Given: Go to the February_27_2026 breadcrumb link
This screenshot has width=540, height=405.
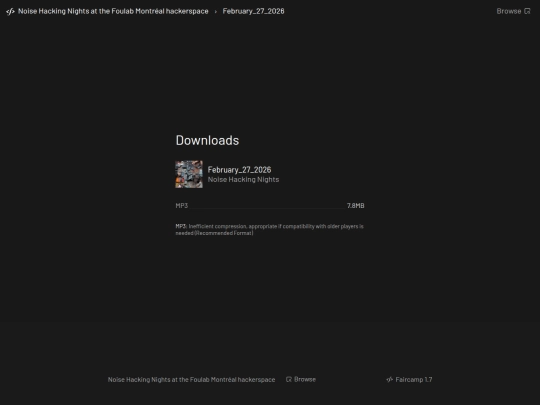Looking at the screenshot, I should point(253,11).
